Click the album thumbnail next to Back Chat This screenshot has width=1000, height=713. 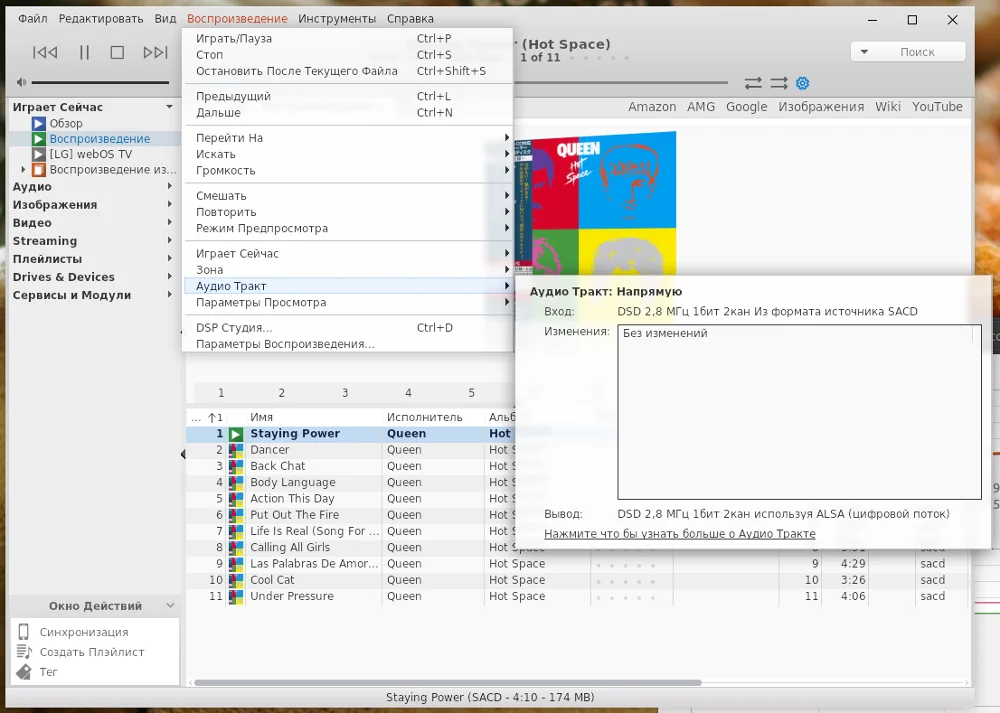[x=236, y=466]
